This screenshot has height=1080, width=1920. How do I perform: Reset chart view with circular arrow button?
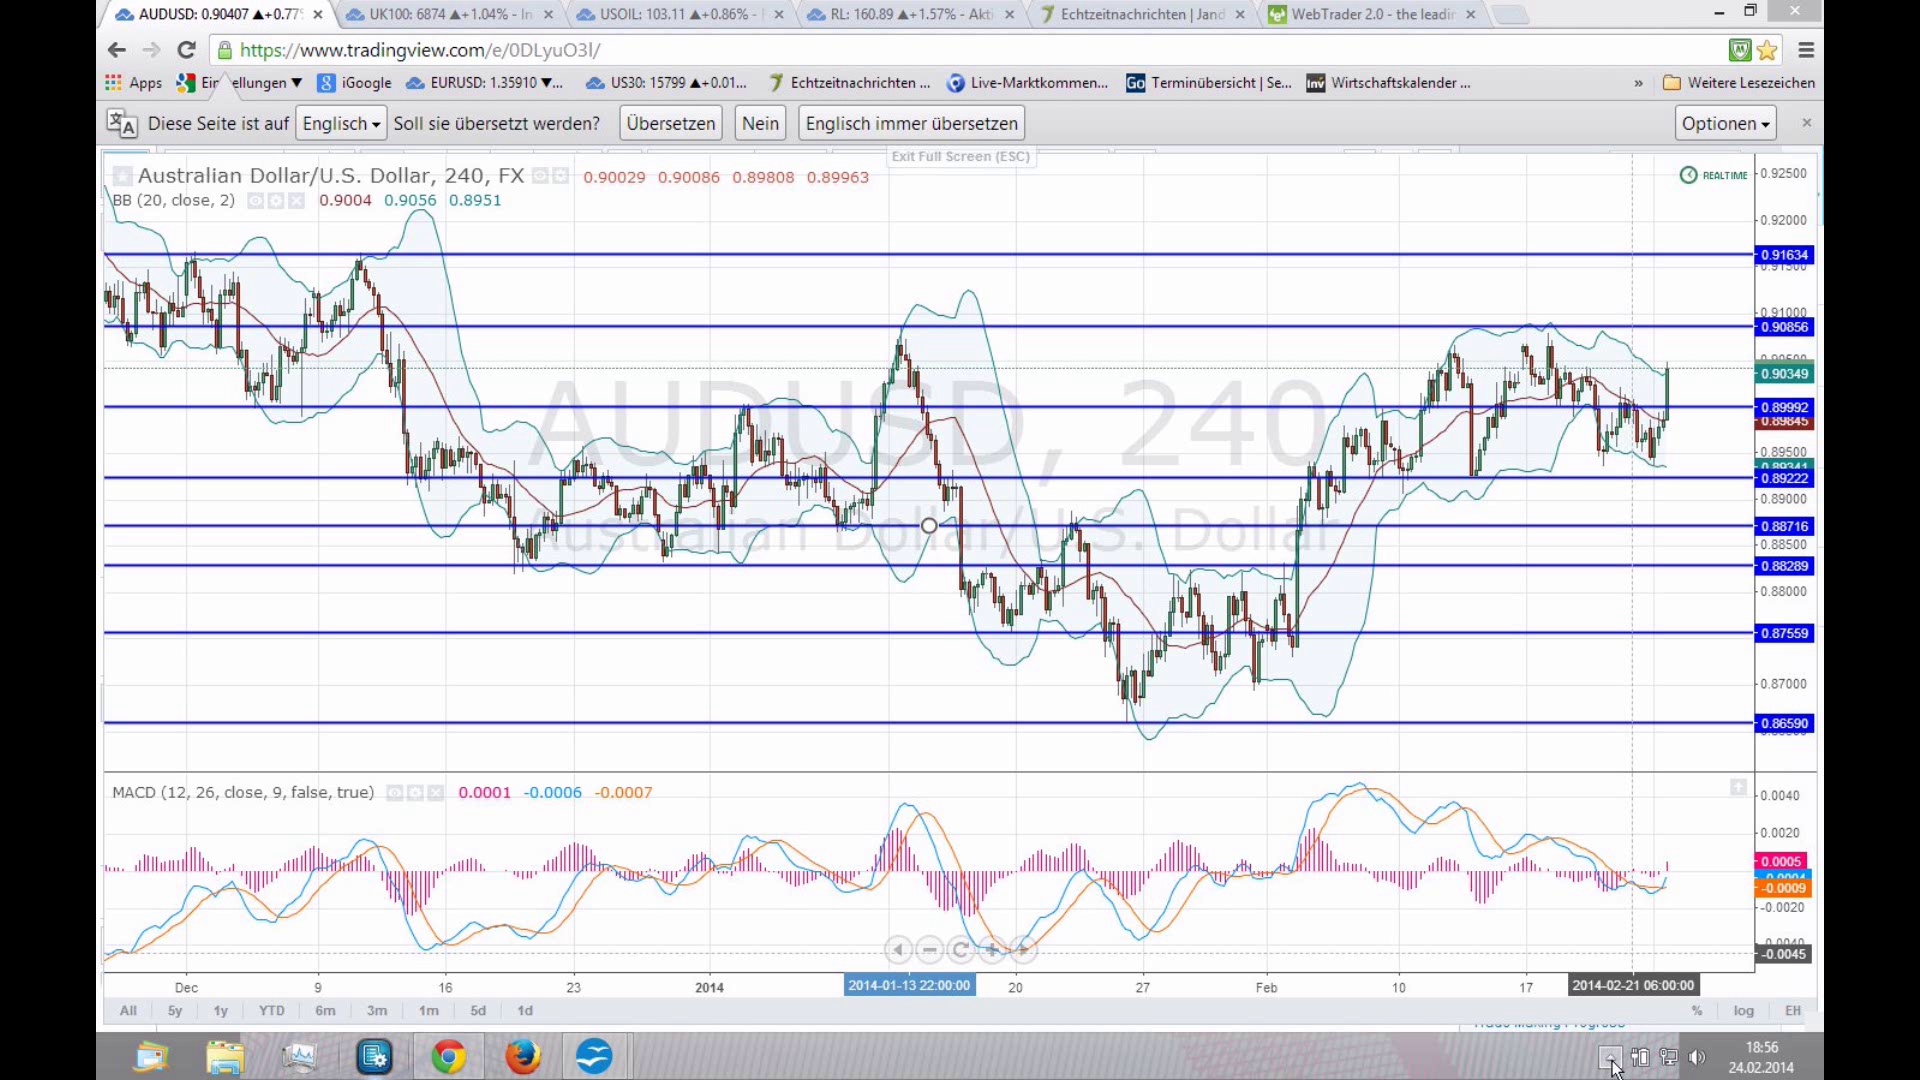(961, 950)
